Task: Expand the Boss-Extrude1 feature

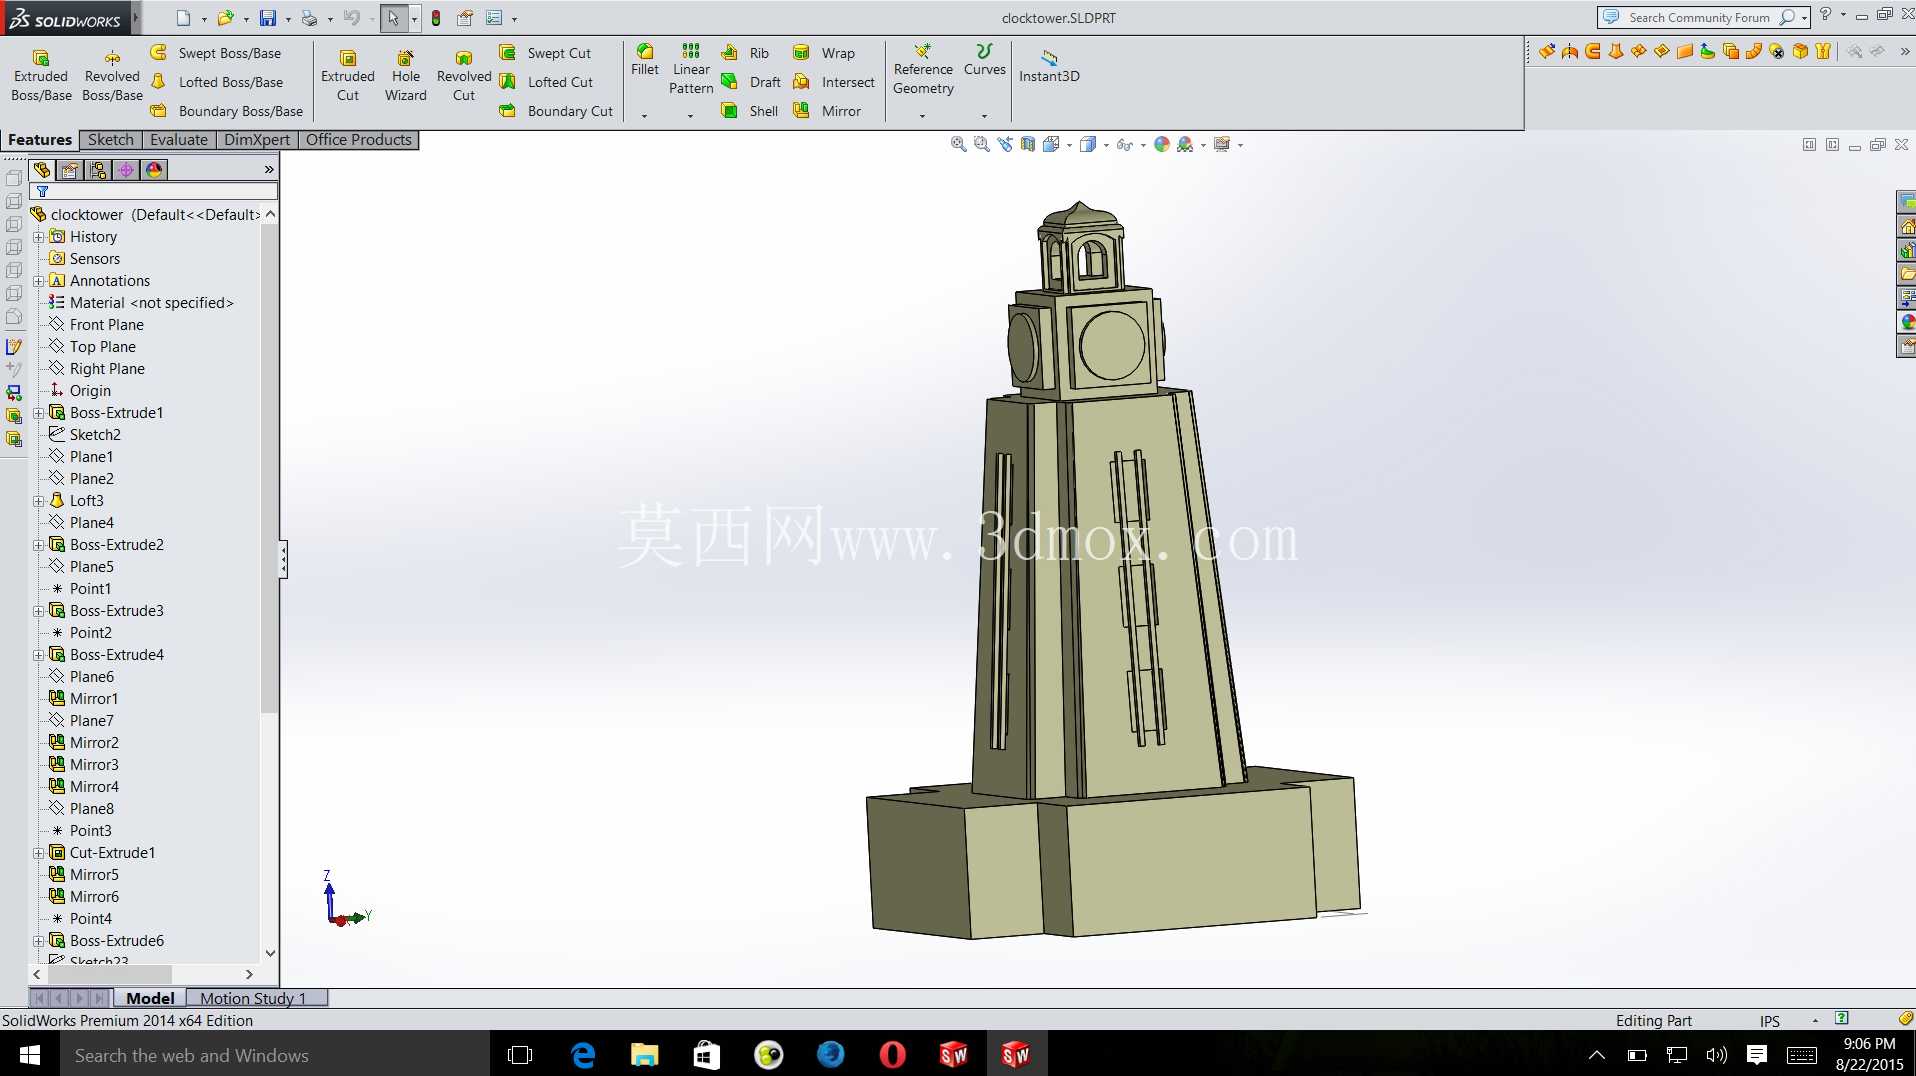Action: pyautogui.click(x=39, y=413)
